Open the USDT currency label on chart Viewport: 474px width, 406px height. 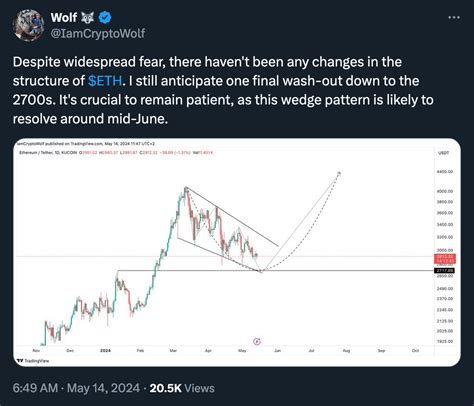444,153
